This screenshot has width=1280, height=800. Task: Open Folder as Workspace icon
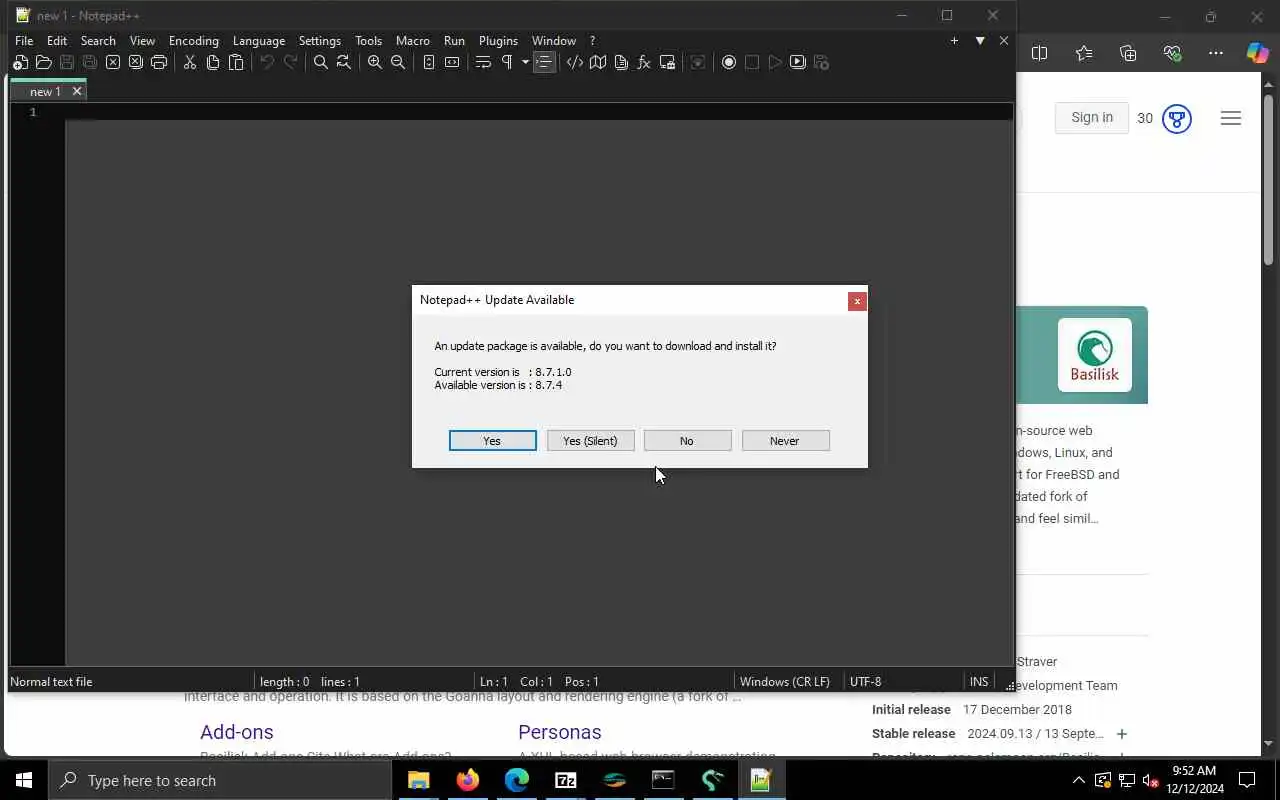tap(667, 62)
